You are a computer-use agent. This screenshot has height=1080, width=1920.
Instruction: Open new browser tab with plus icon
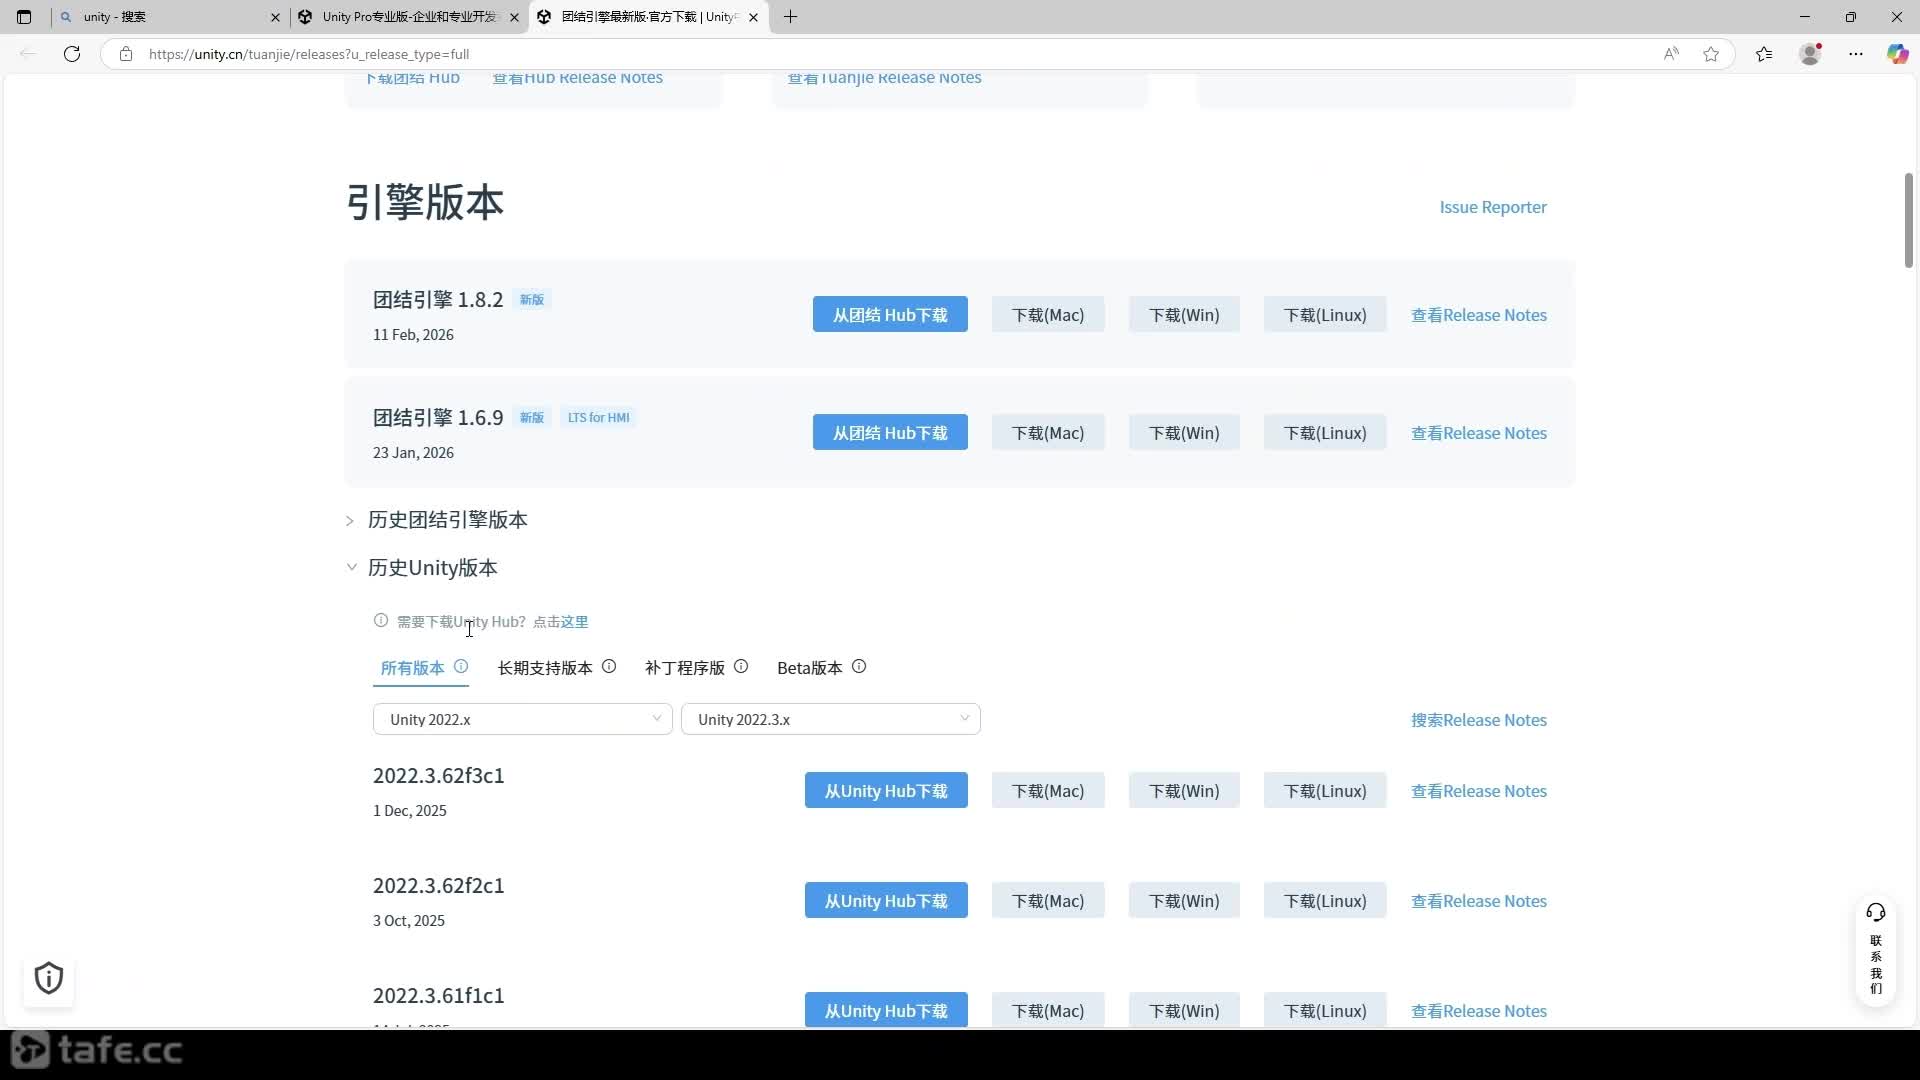click(790, 17)
